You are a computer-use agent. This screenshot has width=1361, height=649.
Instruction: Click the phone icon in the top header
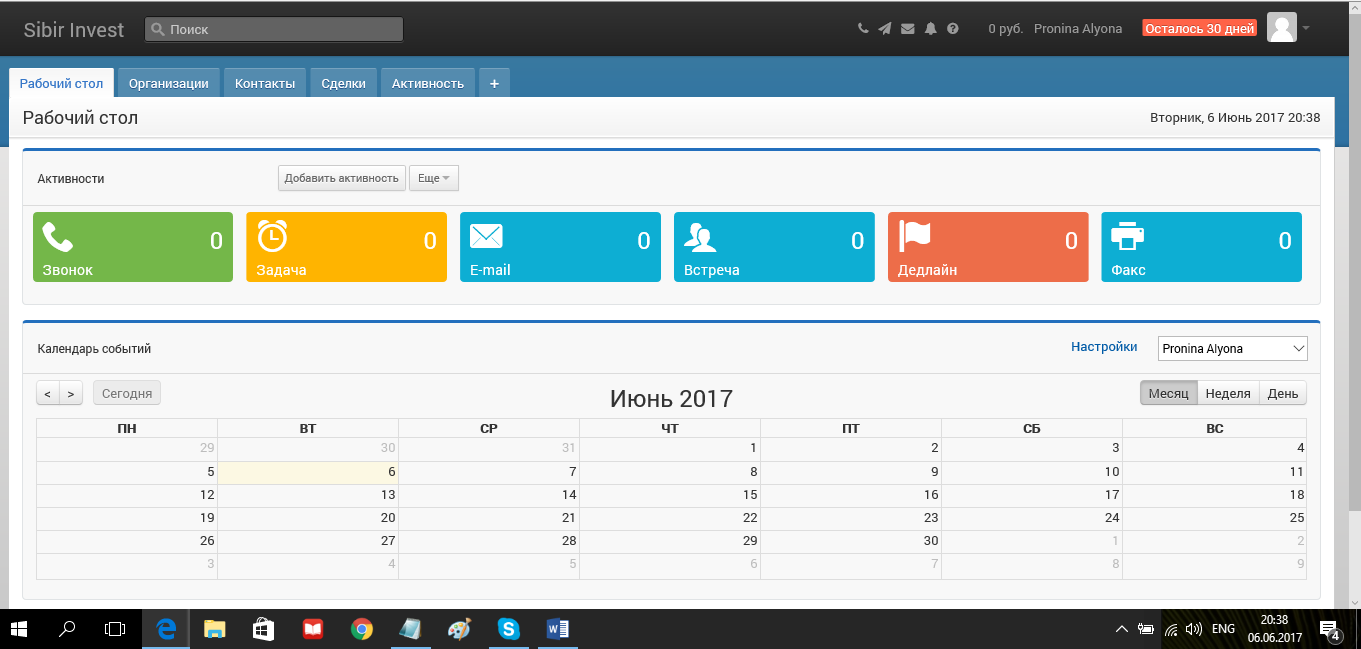(863, 29)
